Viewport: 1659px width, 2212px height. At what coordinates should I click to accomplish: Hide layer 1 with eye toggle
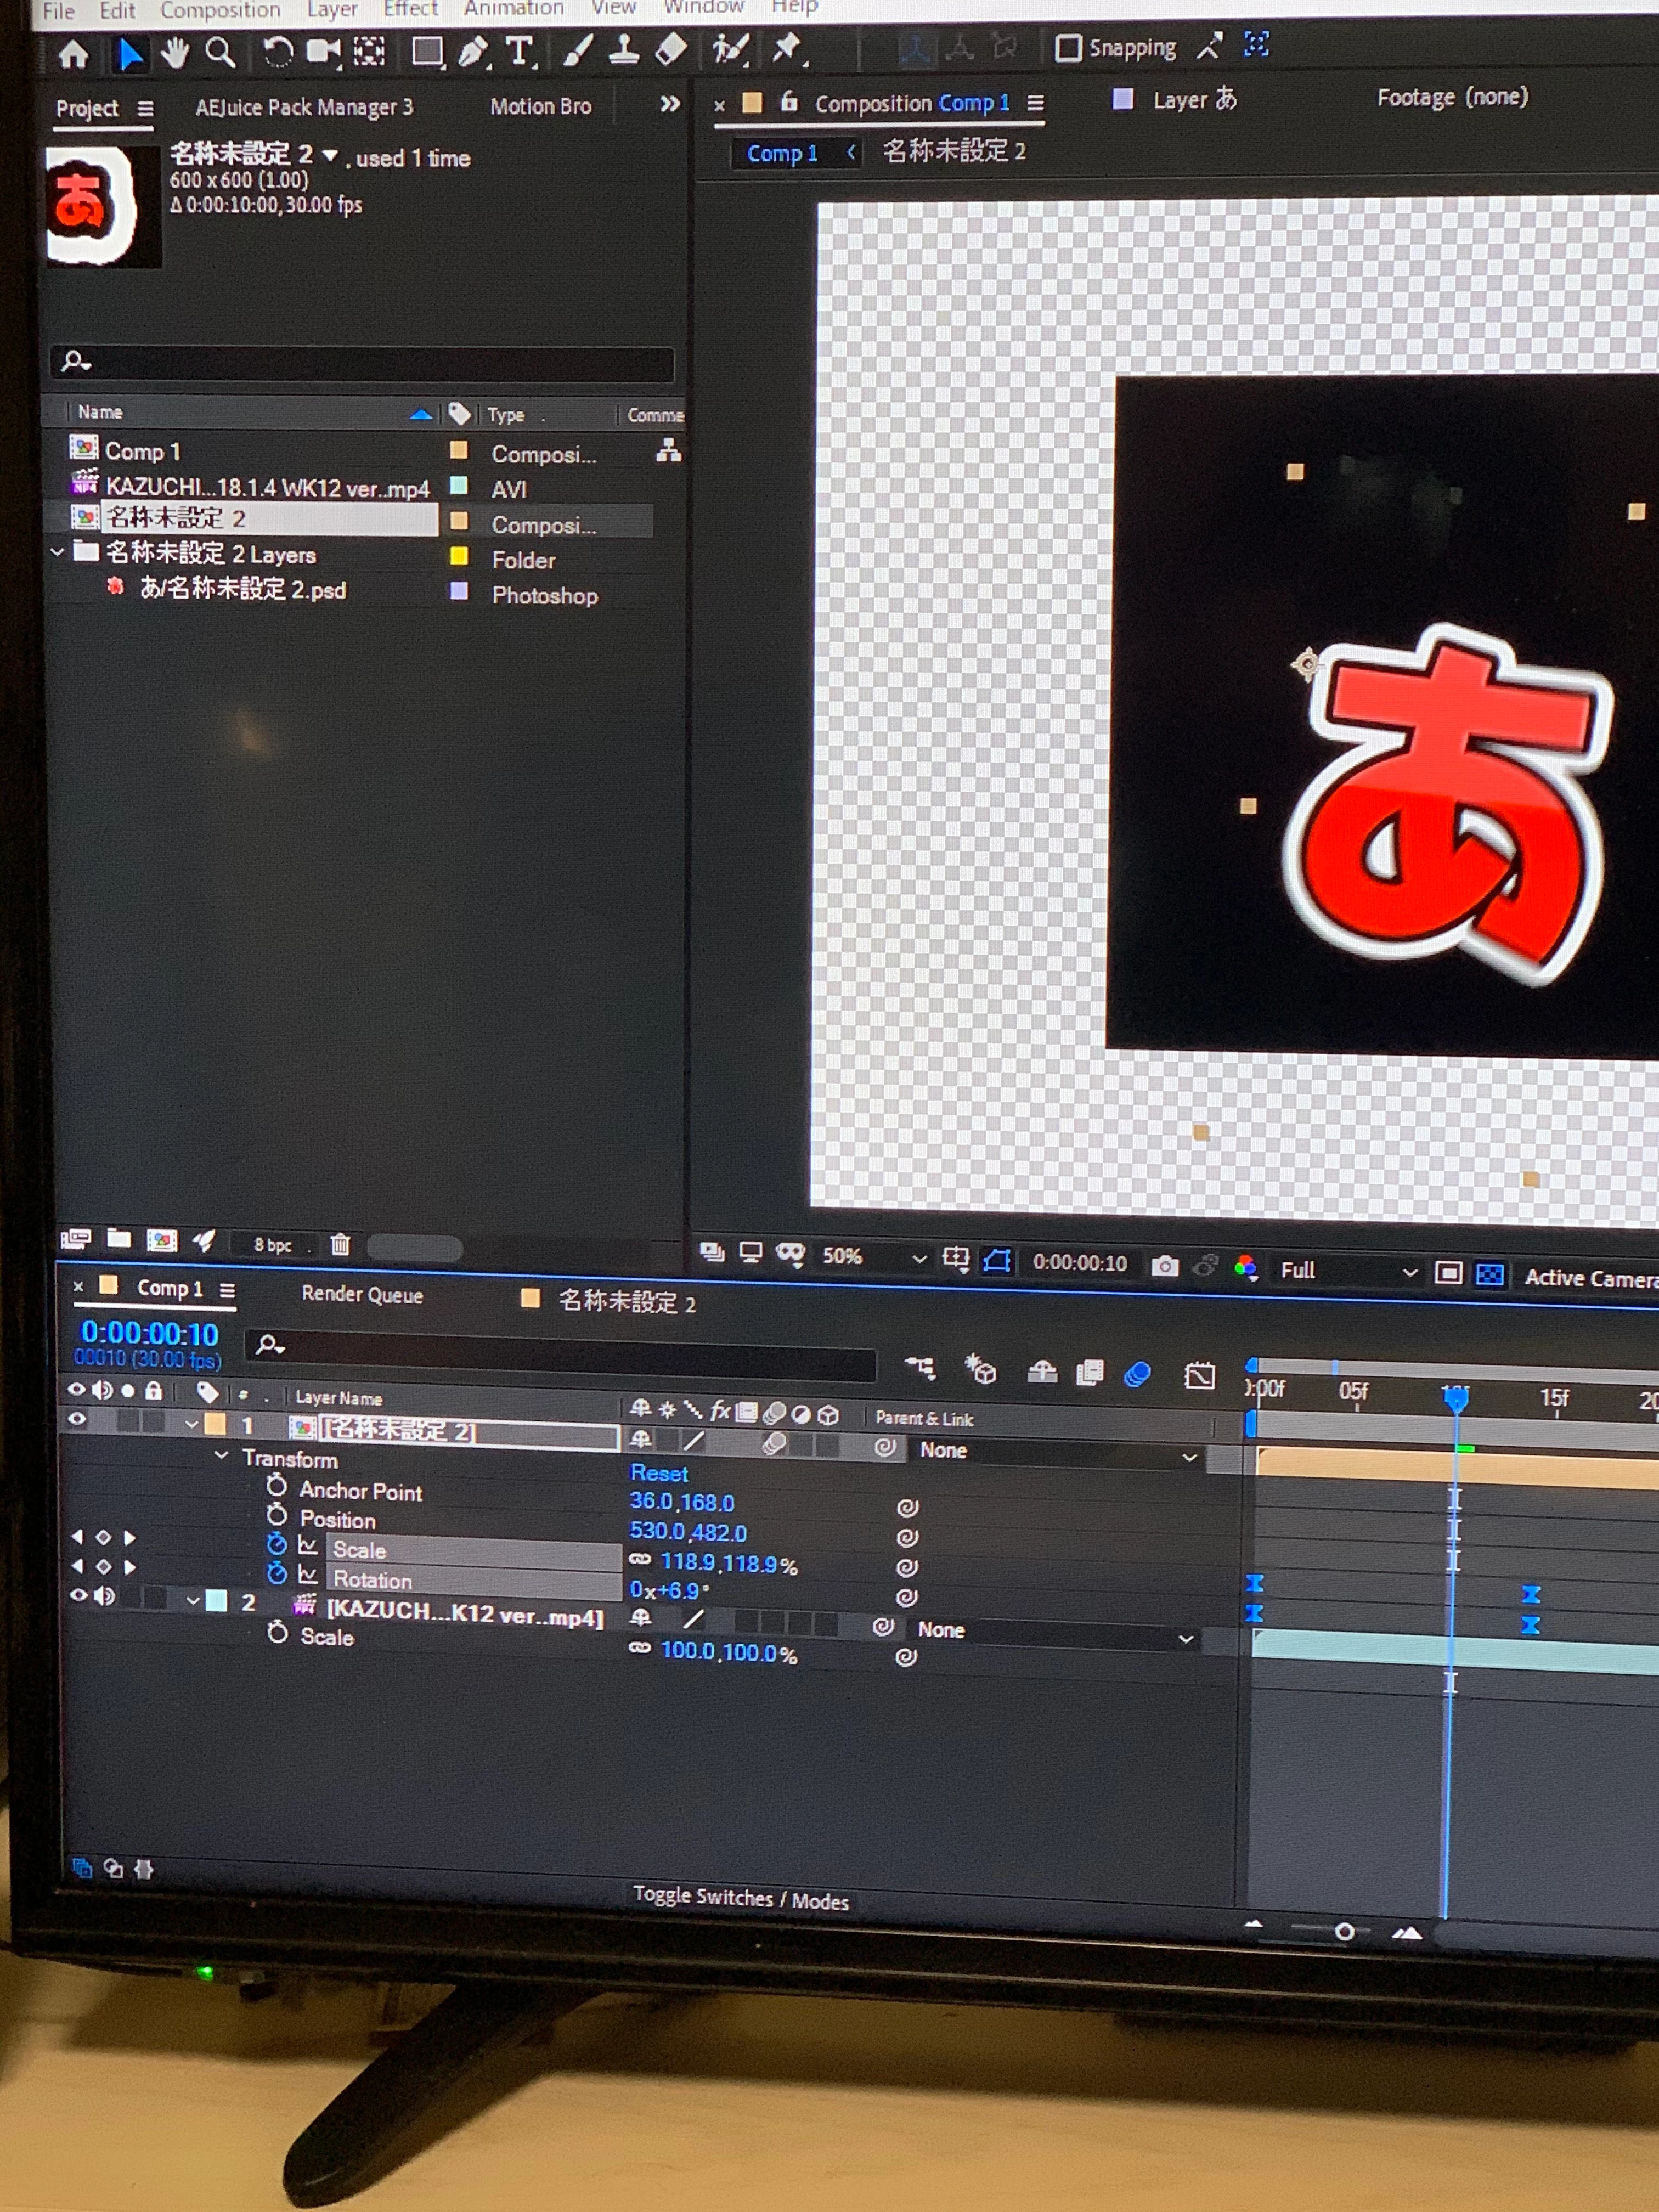click(x=77, y=1418)
